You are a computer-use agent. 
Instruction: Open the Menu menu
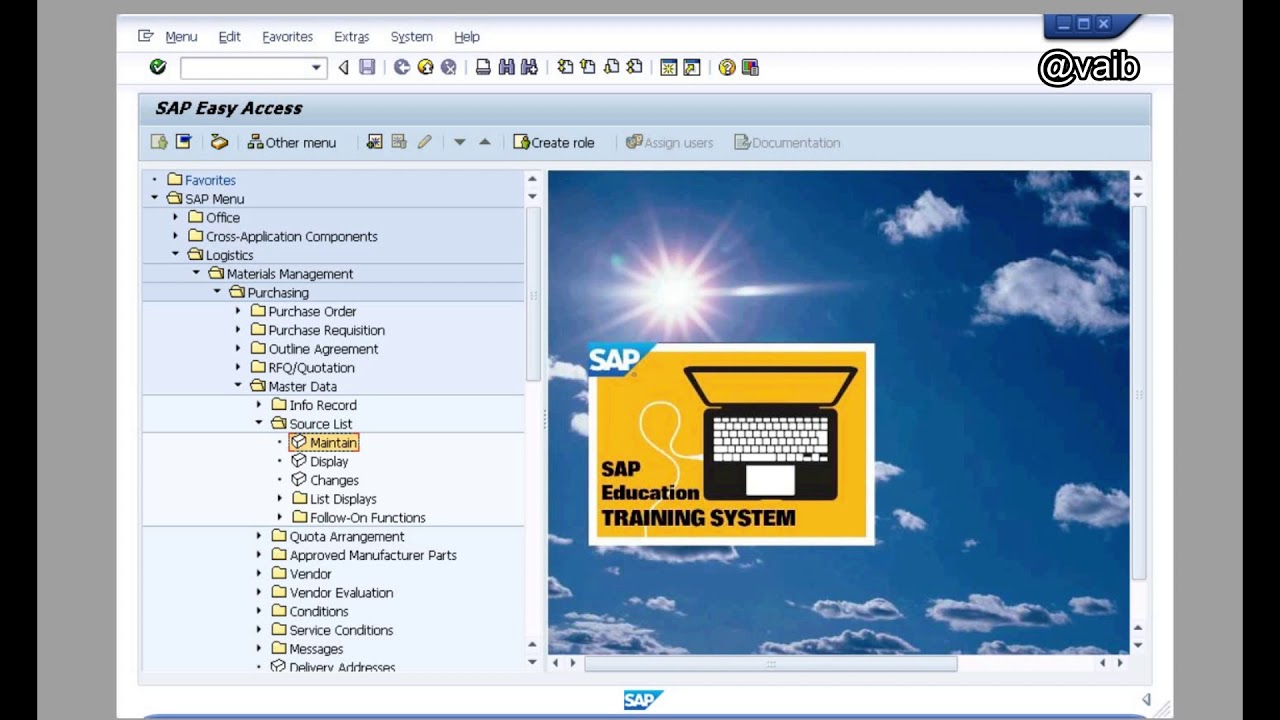tap(181, 36)
